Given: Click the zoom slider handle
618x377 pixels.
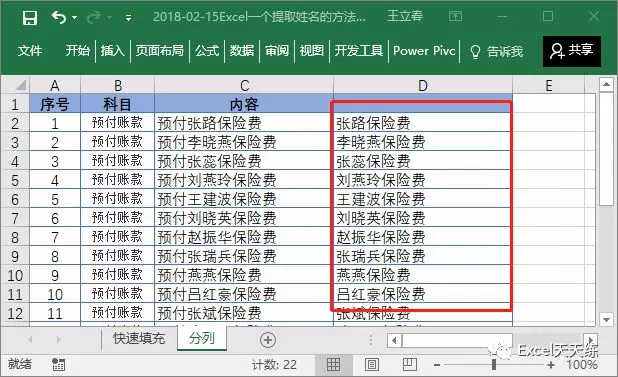Looking at the screenshot, I should coord(493,365).
